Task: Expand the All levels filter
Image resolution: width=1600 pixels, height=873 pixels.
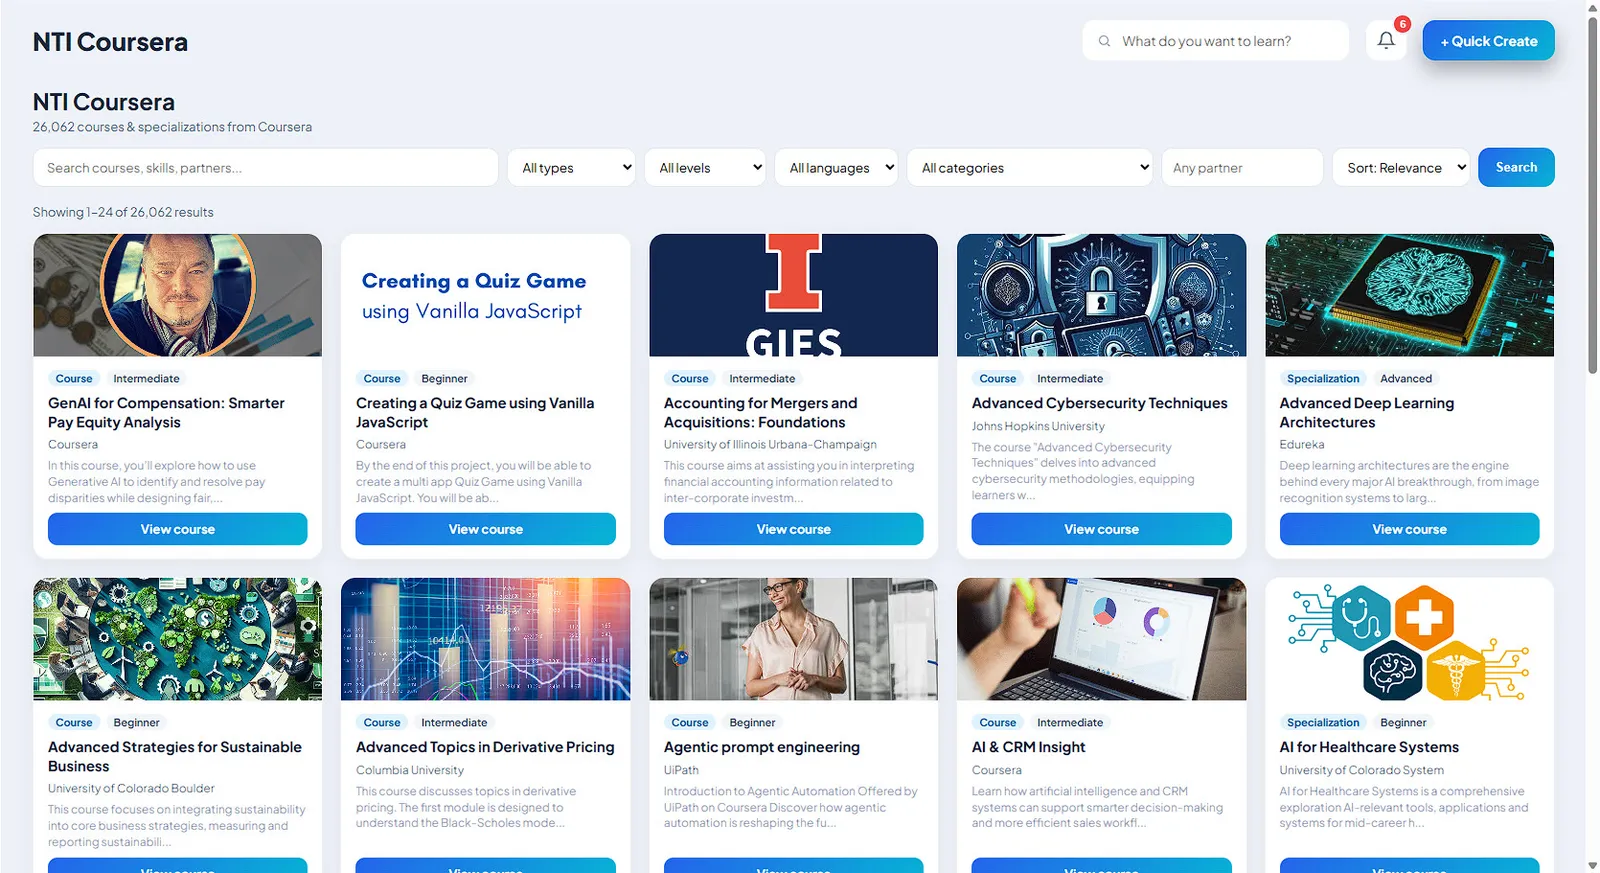Action: pos(705,168)
